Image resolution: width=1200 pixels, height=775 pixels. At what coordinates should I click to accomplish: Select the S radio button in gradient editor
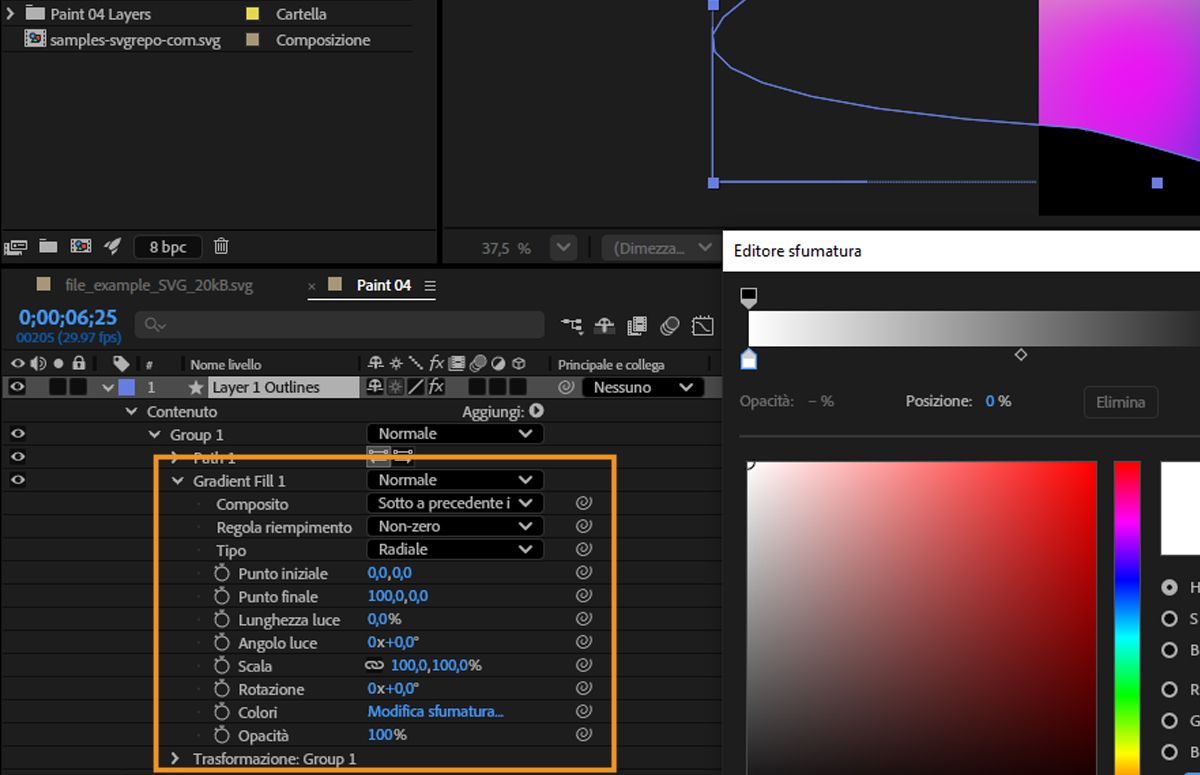click(1169, 619)
